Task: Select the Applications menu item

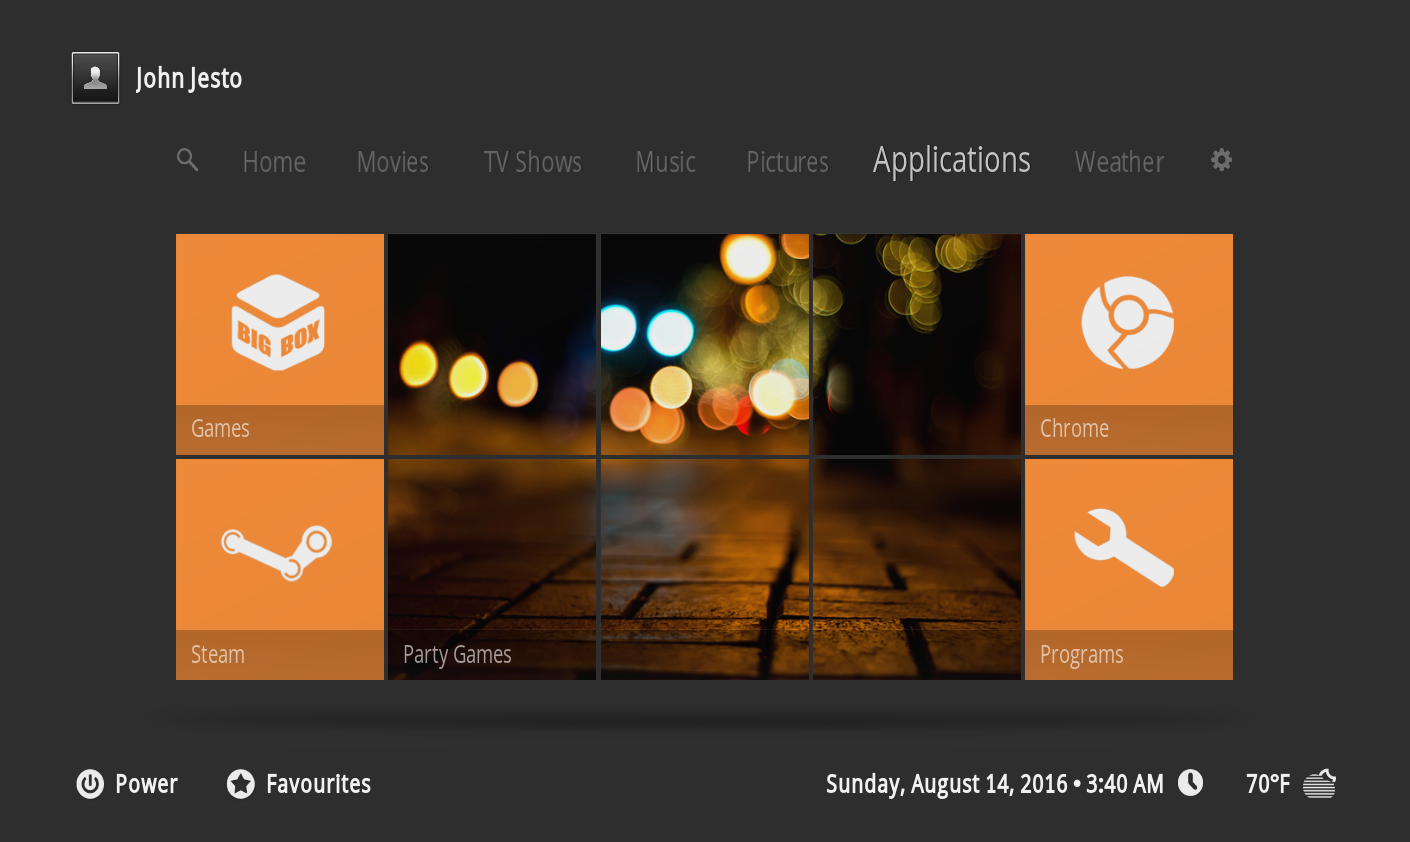Action: [x=951, y=161]
